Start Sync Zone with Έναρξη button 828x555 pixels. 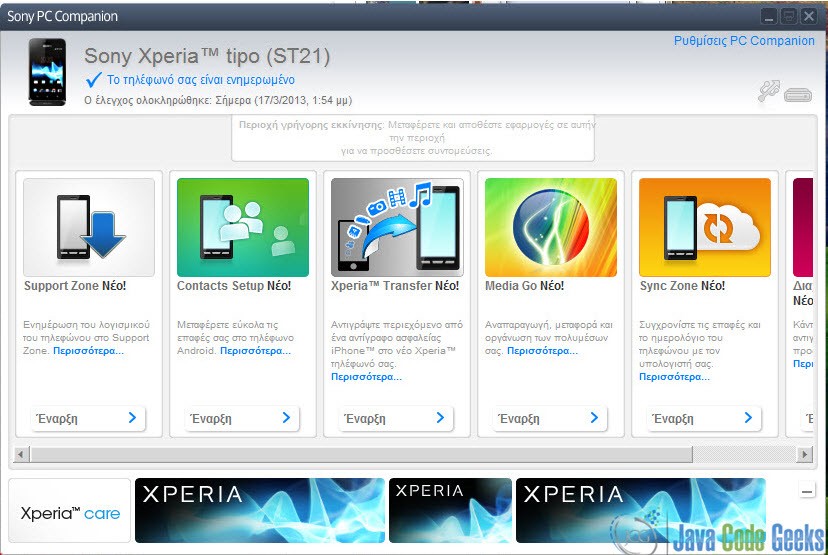click(704, 418)
